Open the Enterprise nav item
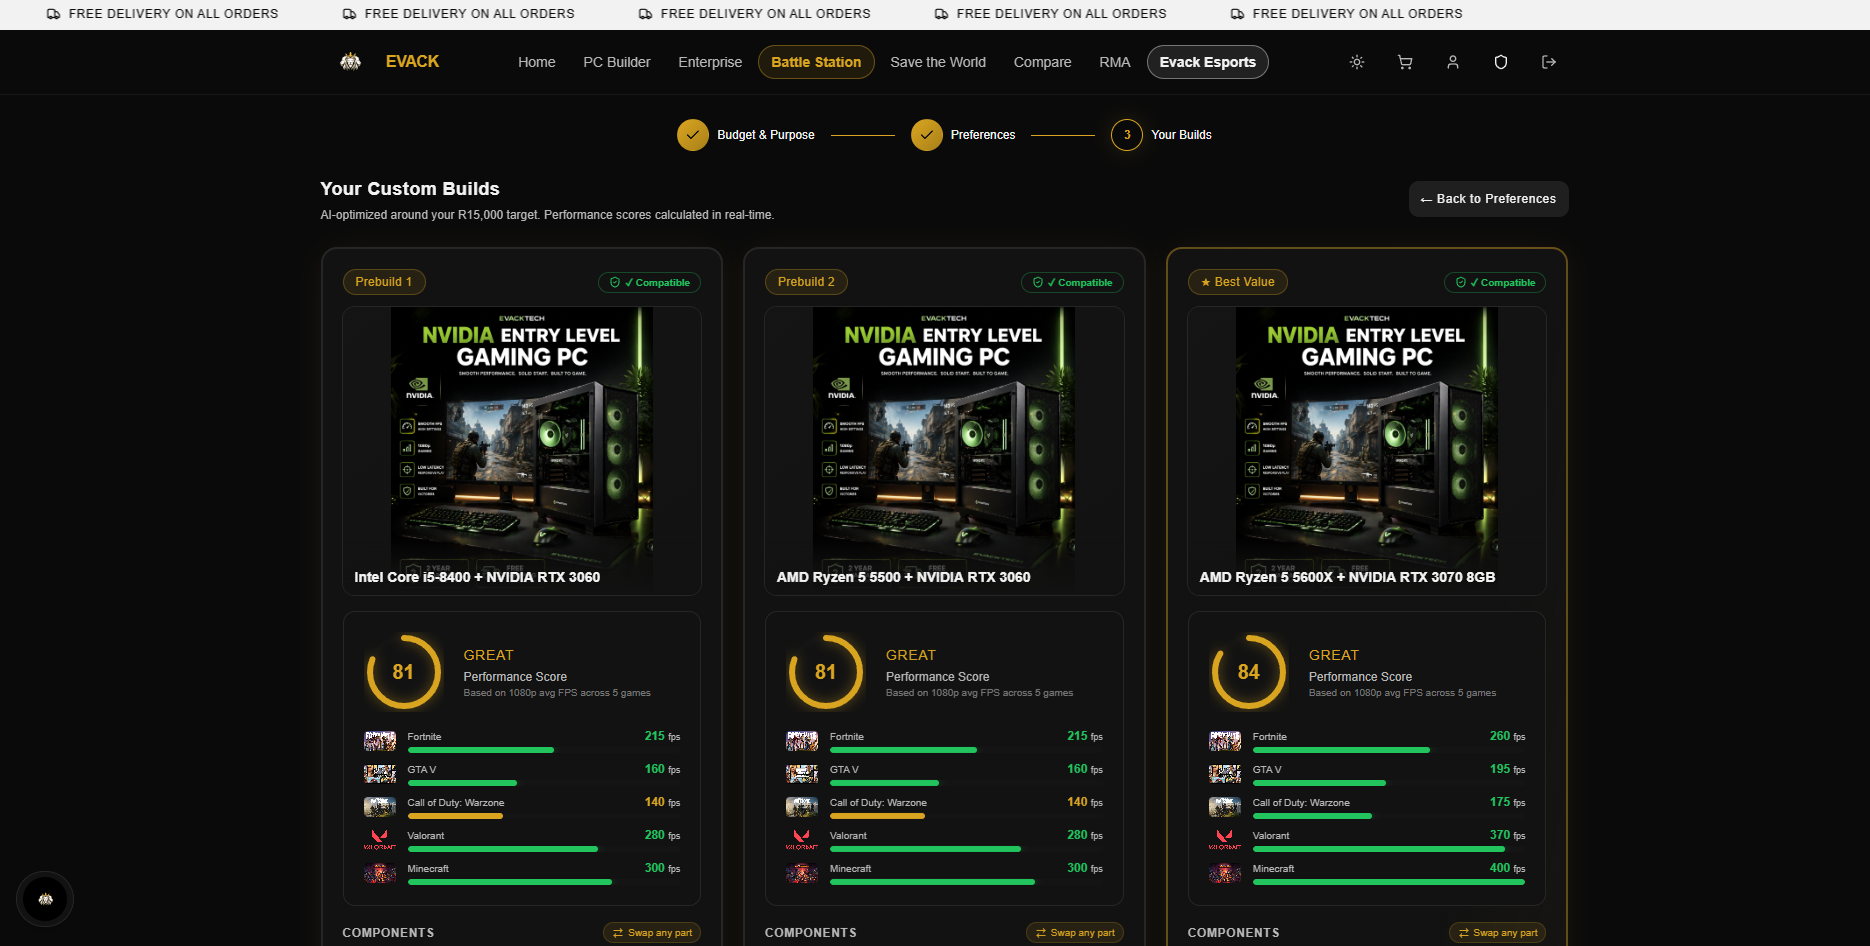This screenshot has width=1870, height=946. pos(710,62)
